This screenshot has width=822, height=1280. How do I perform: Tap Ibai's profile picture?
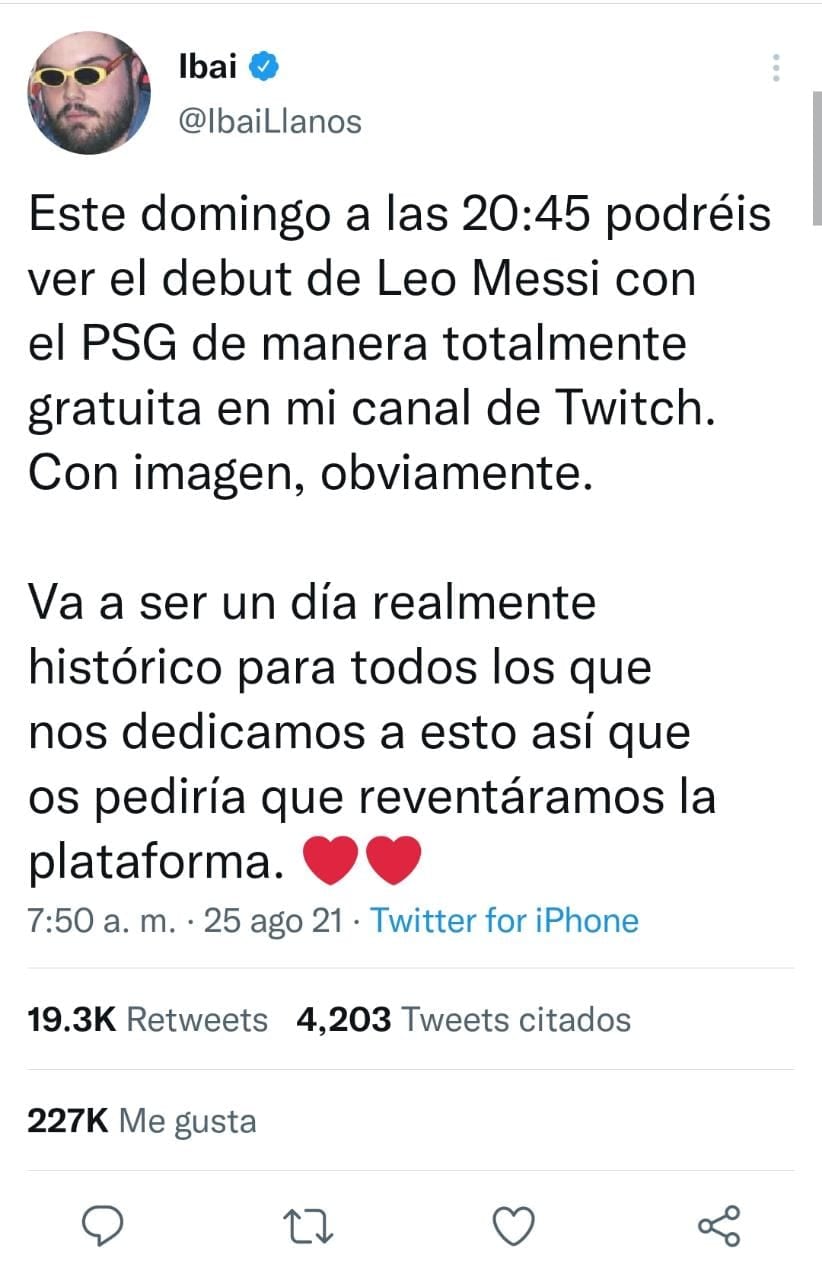pyautogui.click(x=90, y=90)
